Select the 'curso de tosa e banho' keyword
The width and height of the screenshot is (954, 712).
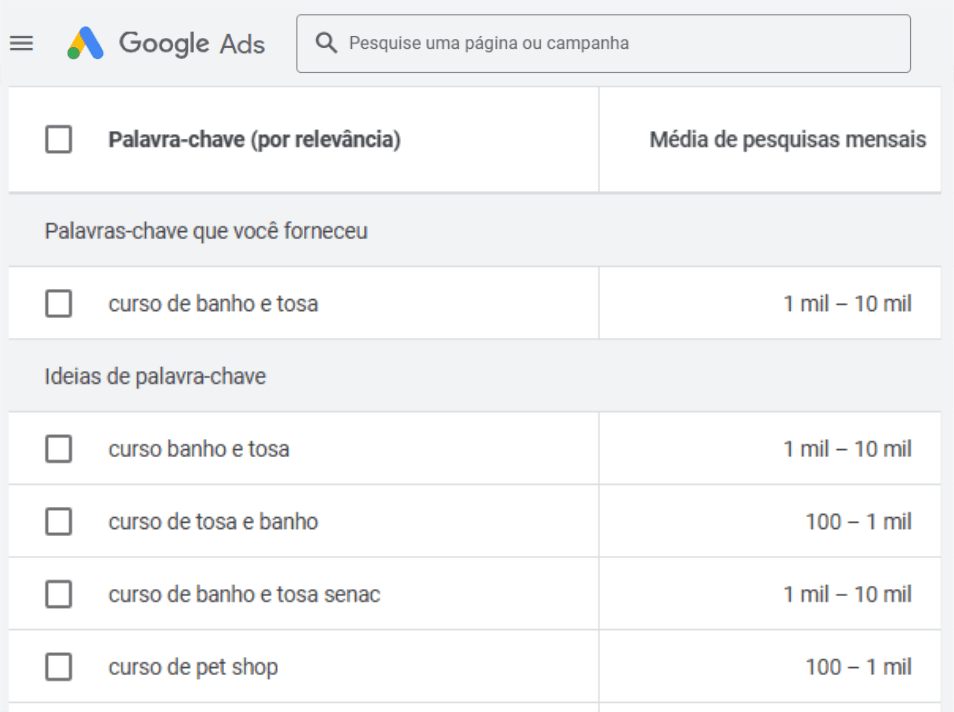pos(213,521)
